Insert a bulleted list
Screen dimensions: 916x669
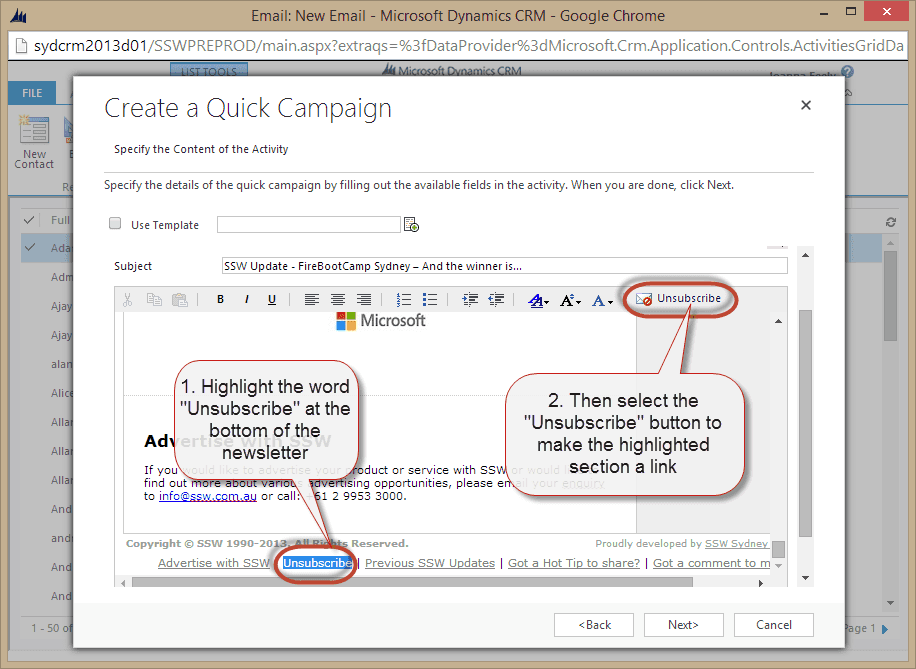[x=430, y=299]
